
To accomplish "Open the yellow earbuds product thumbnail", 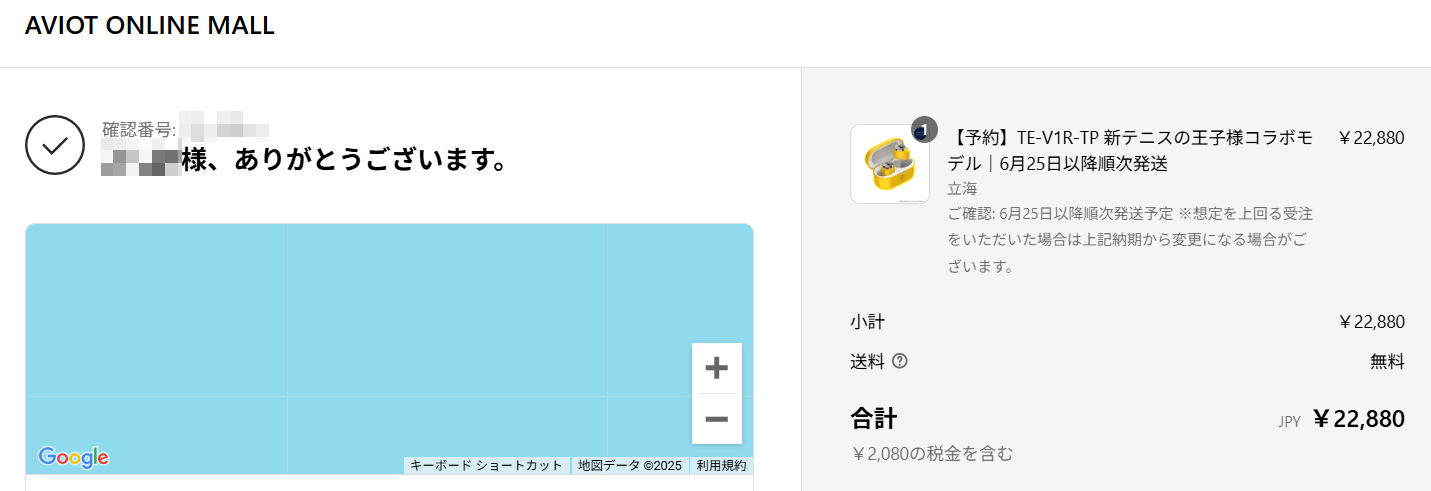I will [x=890, y=164].
